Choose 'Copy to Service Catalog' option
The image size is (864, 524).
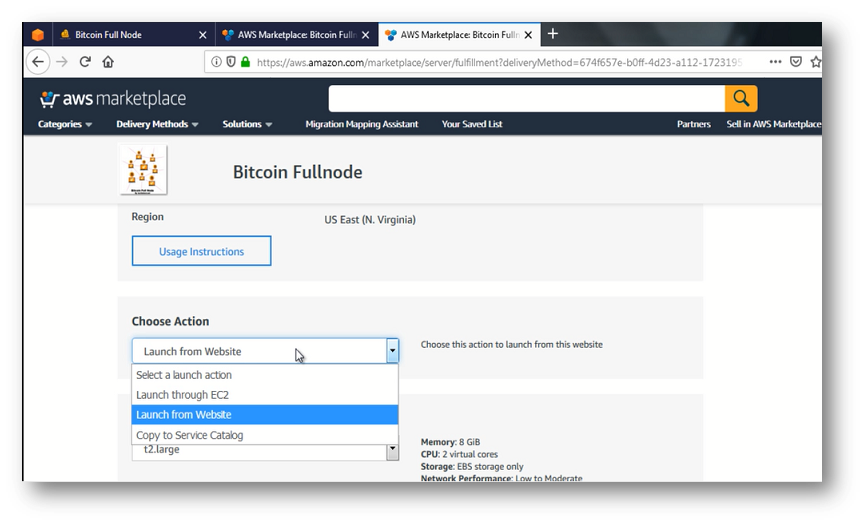[264, 435]
